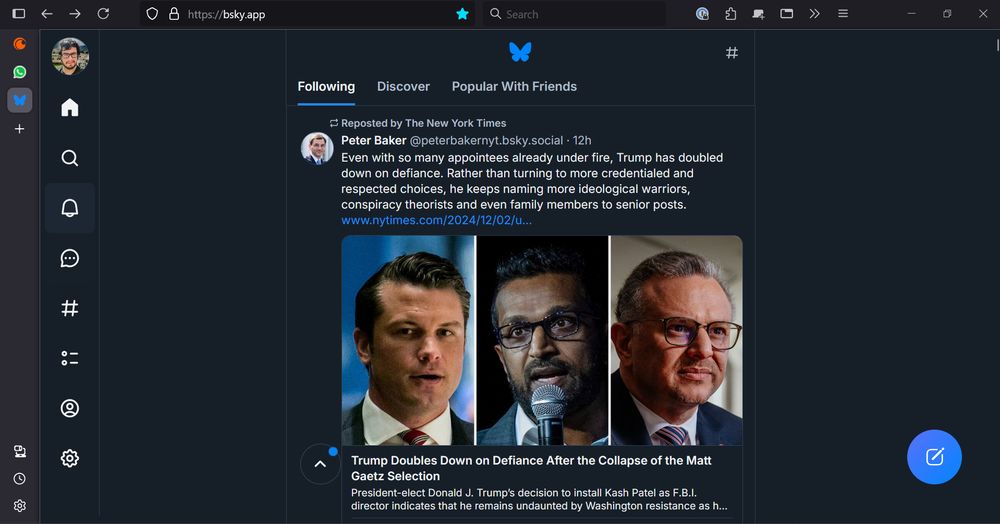Open the Chat messages icon
Screen dimensions: 1000x524
(70, 258)
